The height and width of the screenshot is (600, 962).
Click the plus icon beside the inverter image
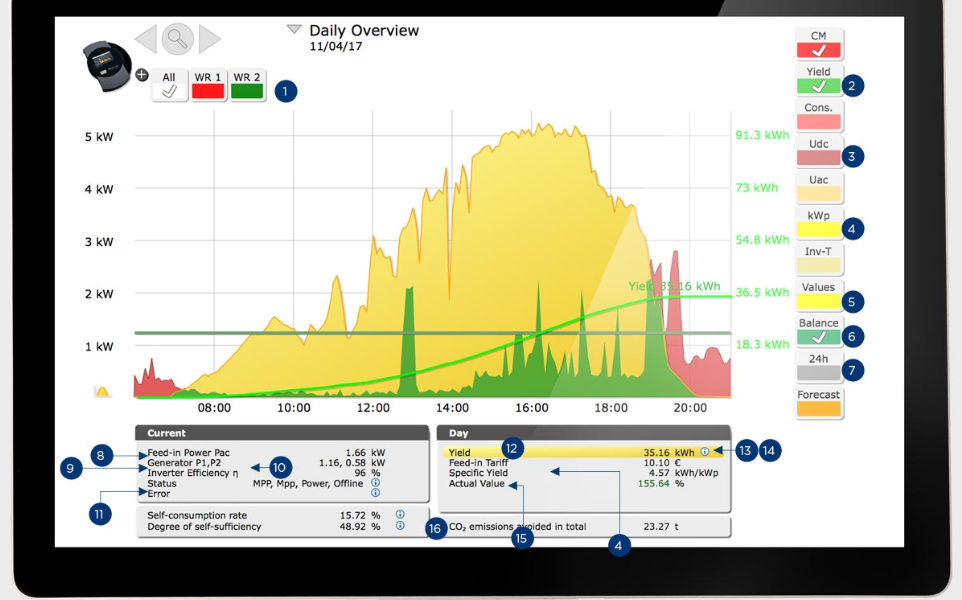(x=141, y=74)
